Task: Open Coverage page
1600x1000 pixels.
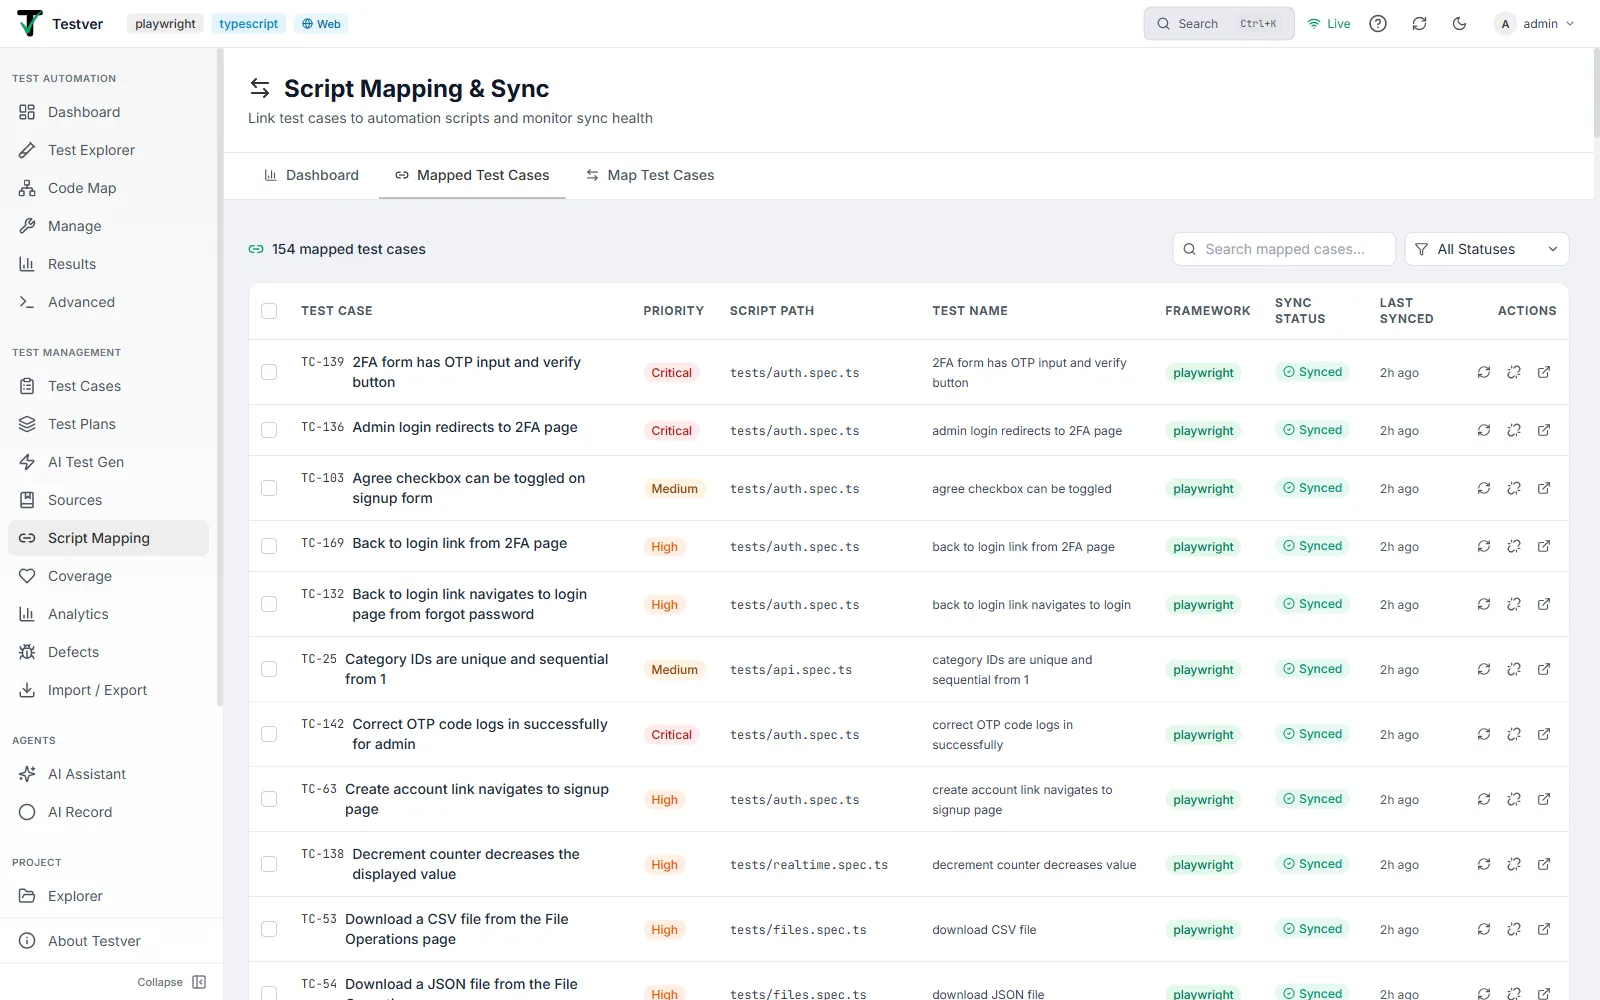Action: [x=108, y=576]
